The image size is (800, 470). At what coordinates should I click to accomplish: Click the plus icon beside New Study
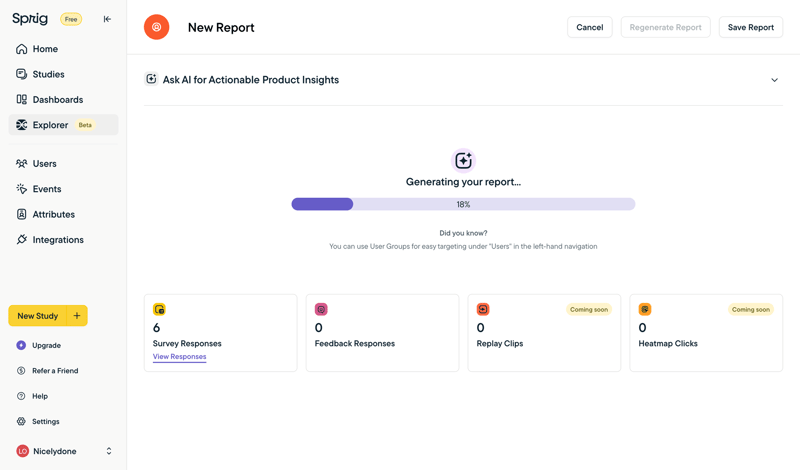coord(77,316)
